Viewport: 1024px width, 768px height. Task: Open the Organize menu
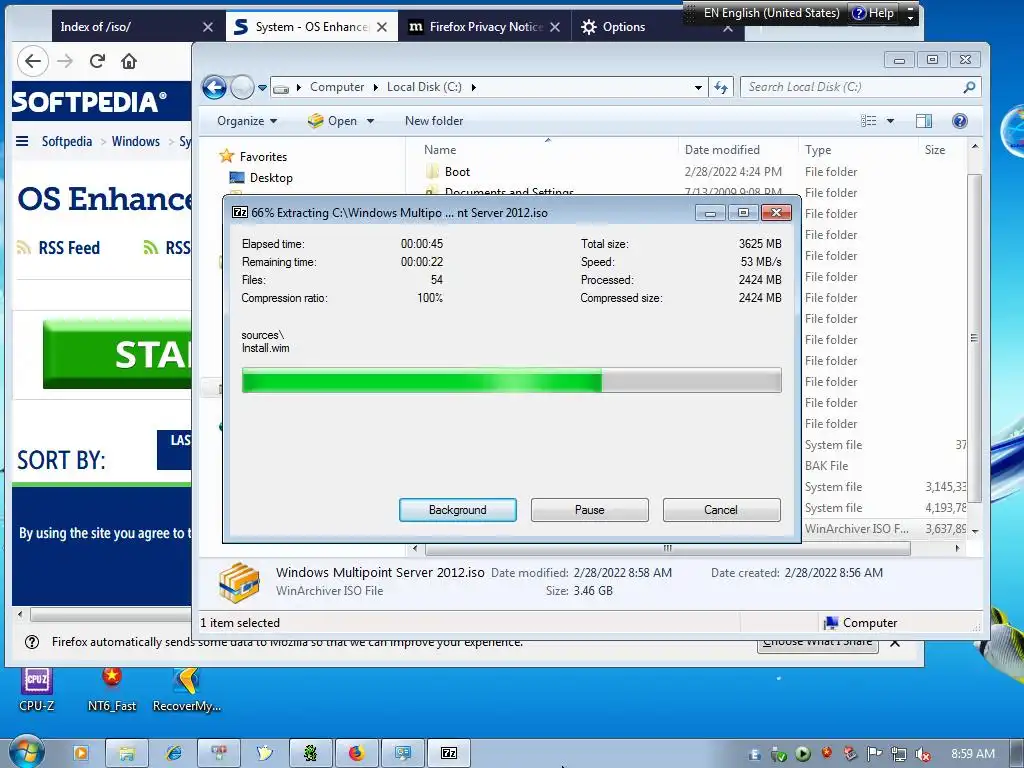[247, 121]
